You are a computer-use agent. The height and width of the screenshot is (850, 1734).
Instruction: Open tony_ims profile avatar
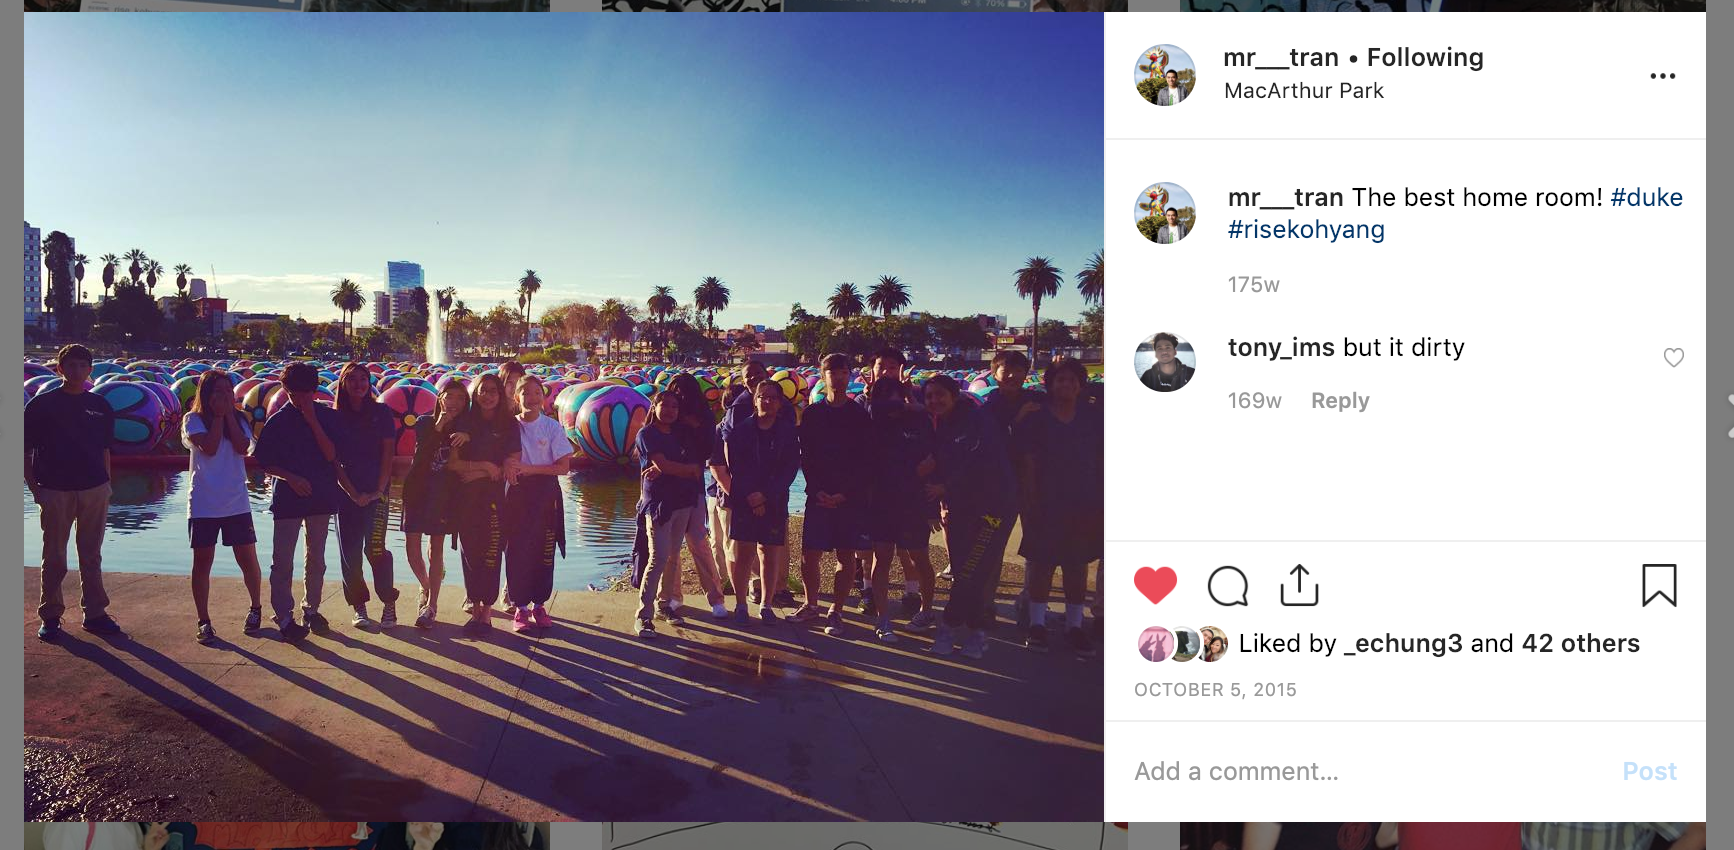(1164, 362)
